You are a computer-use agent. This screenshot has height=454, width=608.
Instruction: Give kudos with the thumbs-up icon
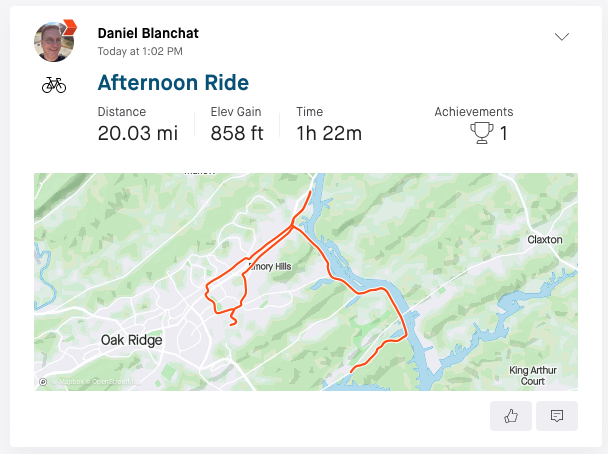[x=511, y=416]
